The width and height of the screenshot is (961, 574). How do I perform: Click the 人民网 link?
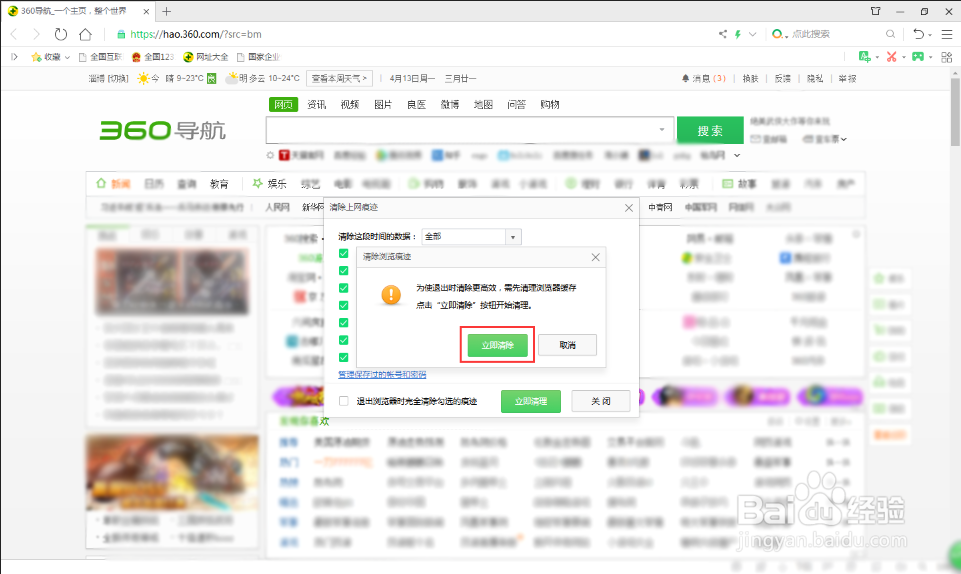tap(277, 208)
